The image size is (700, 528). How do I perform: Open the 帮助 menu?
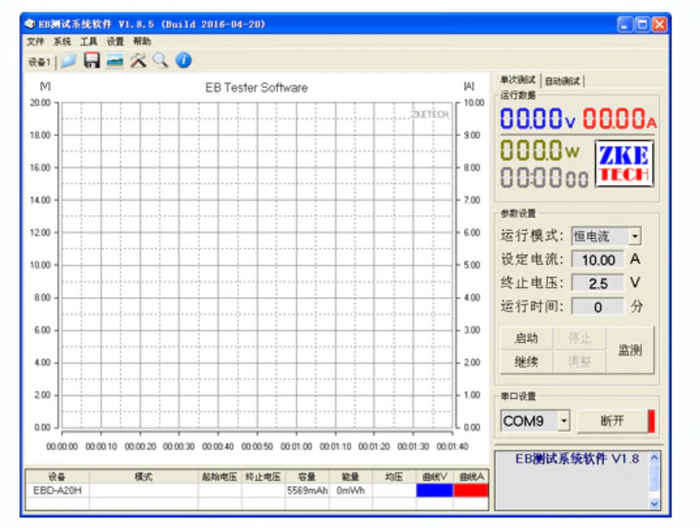[x=142, y=42]
